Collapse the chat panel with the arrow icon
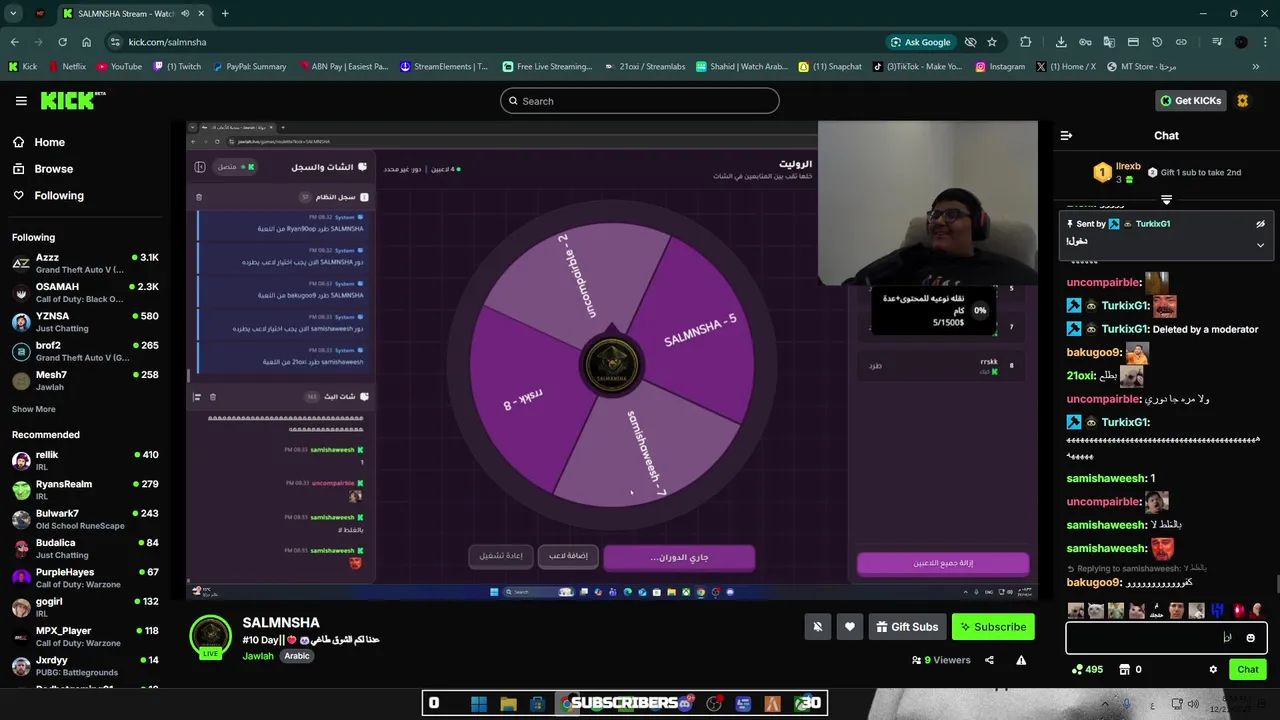 [x=1066, y=135]
